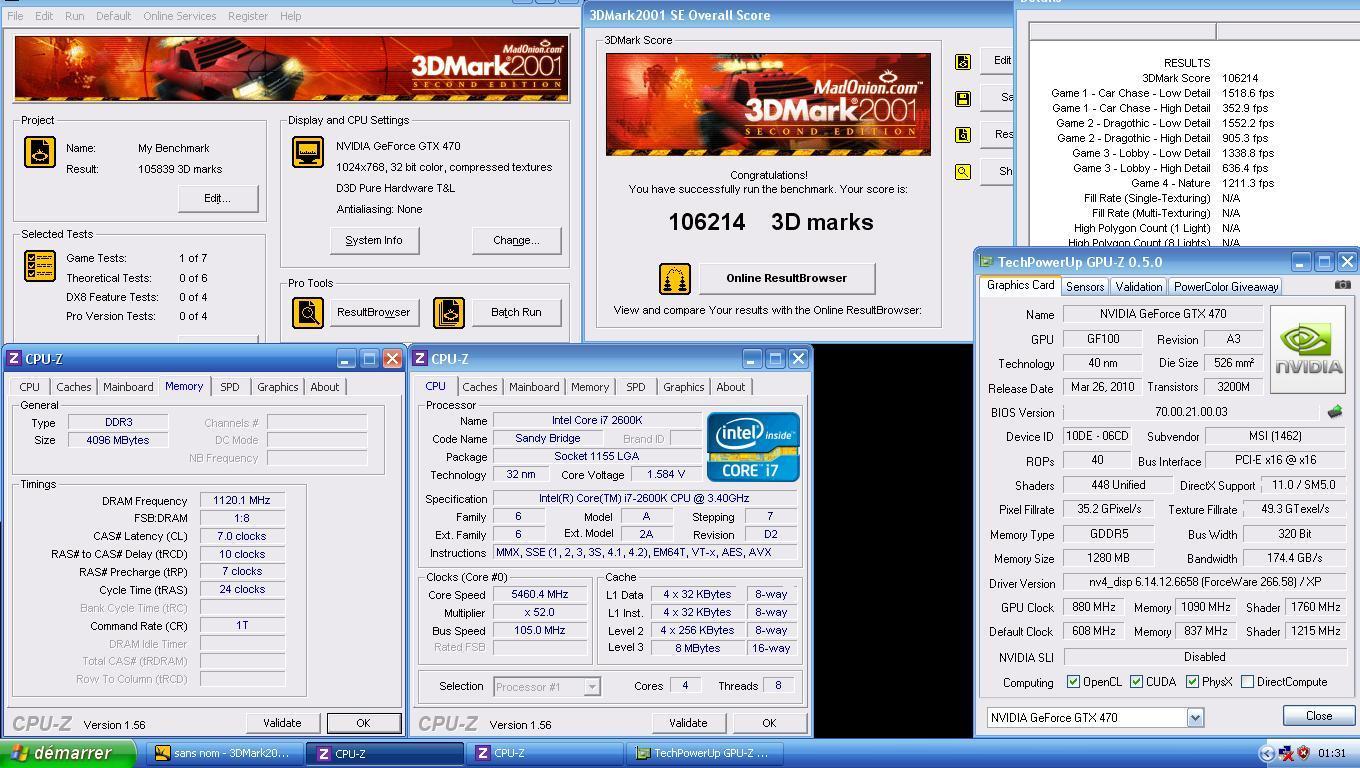Toggle the OpenCL checkbox
Viewport: 1360px width, 768px height.
point(1073,682)
